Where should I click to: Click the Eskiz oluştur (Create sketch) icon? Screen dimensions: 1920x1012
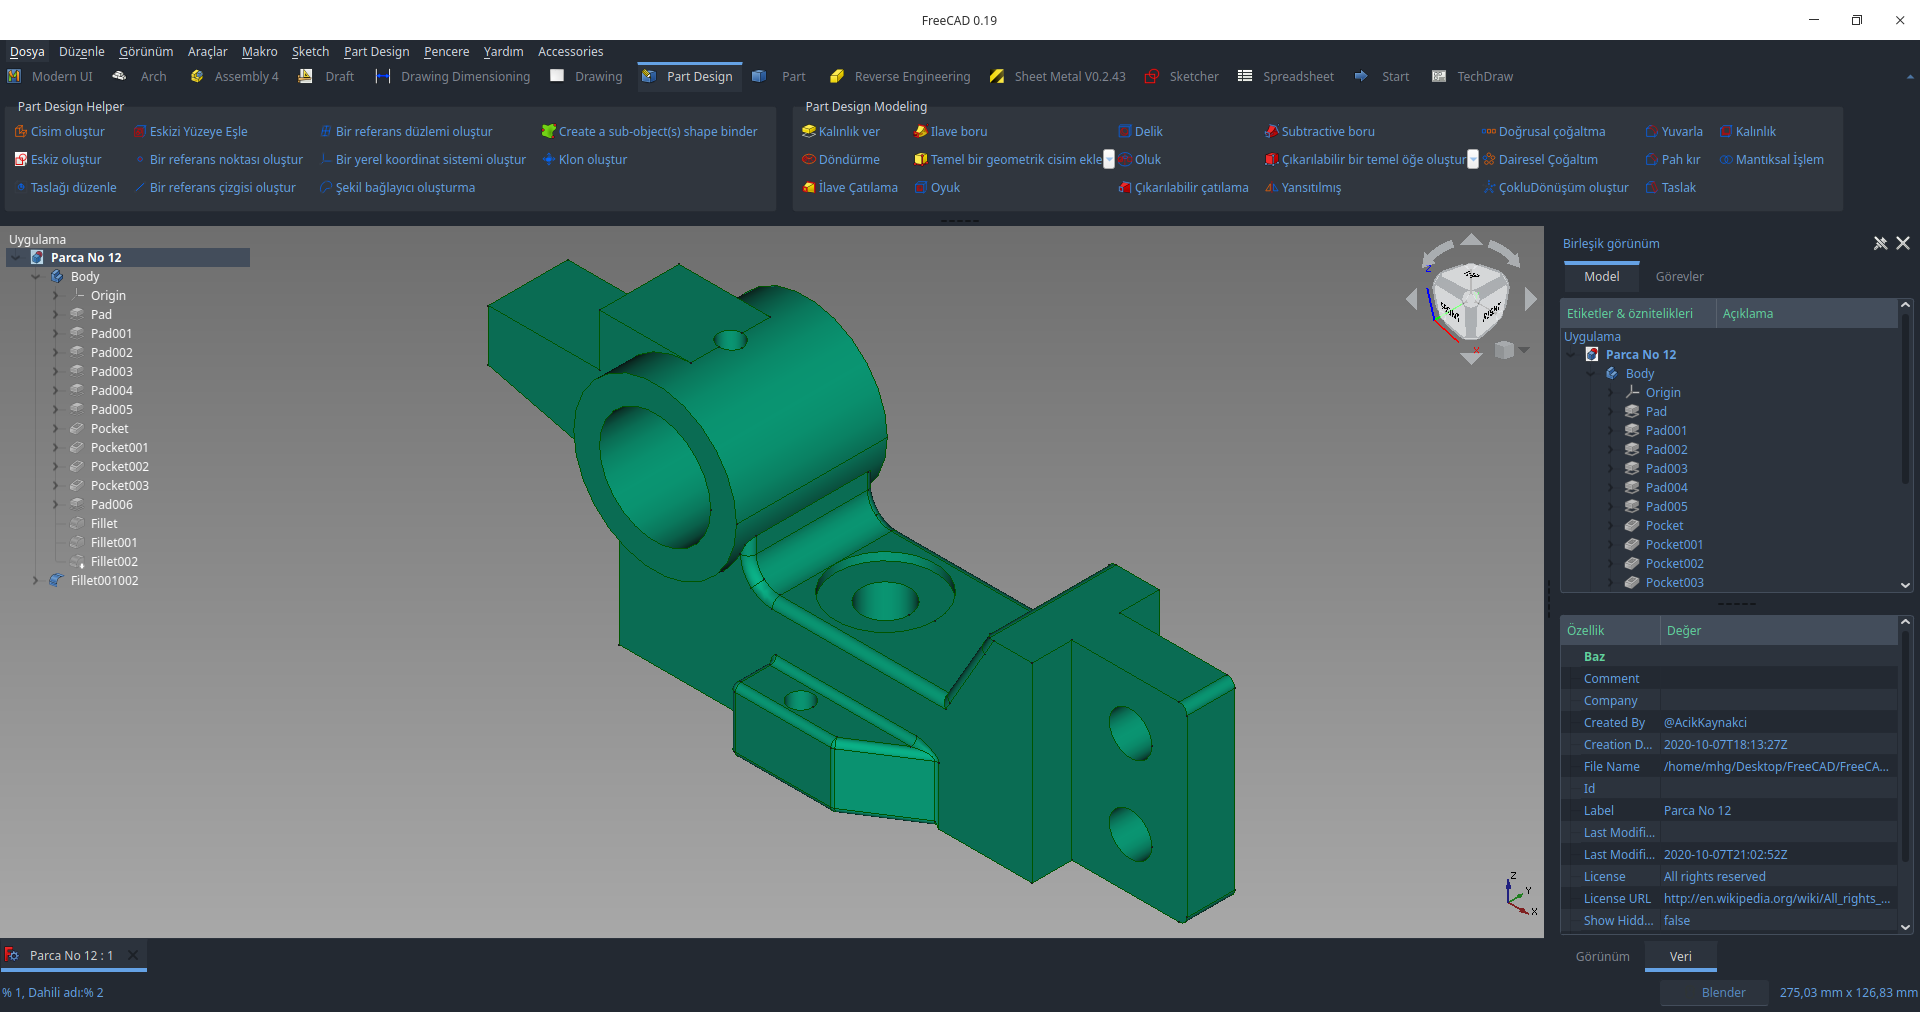point(21,160)
